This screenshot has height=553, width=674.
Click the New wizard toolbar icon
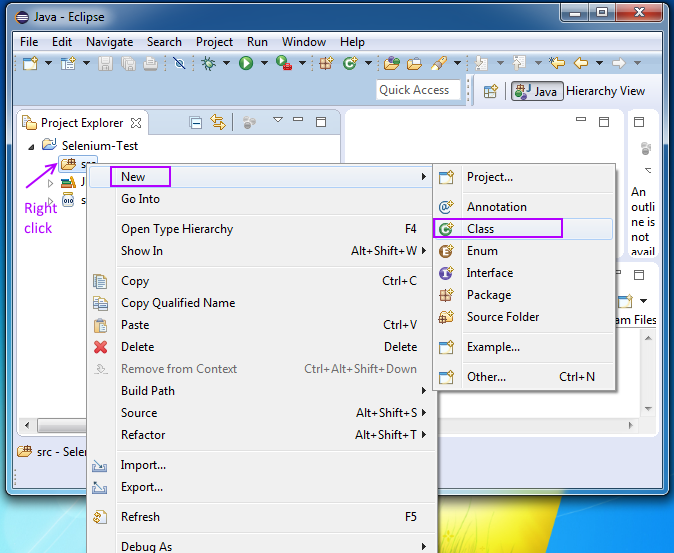[31, 64]
